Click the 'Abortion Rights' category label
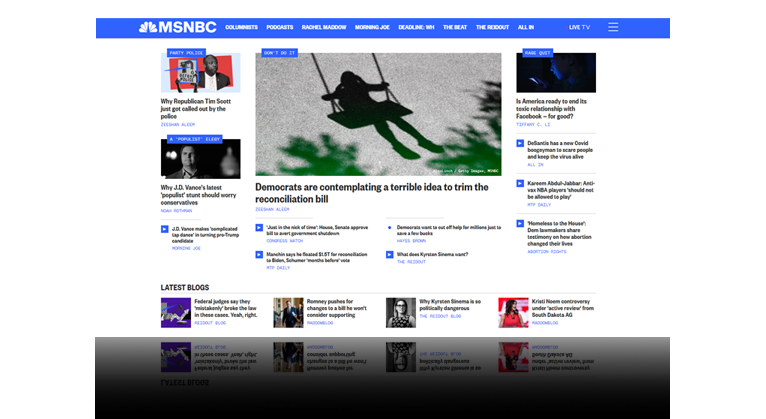 point(547,251)
